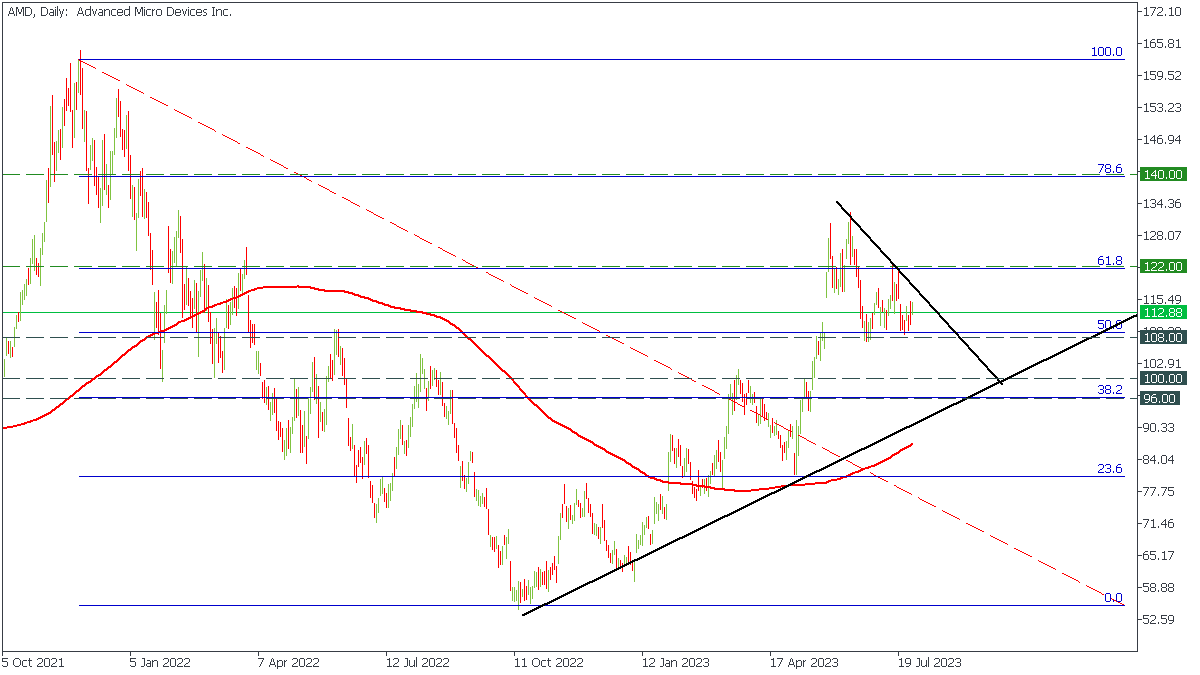Click the dark 96.00 price tag
Viewport: 1200px width, 675px height.
(x=1162, y=398)
